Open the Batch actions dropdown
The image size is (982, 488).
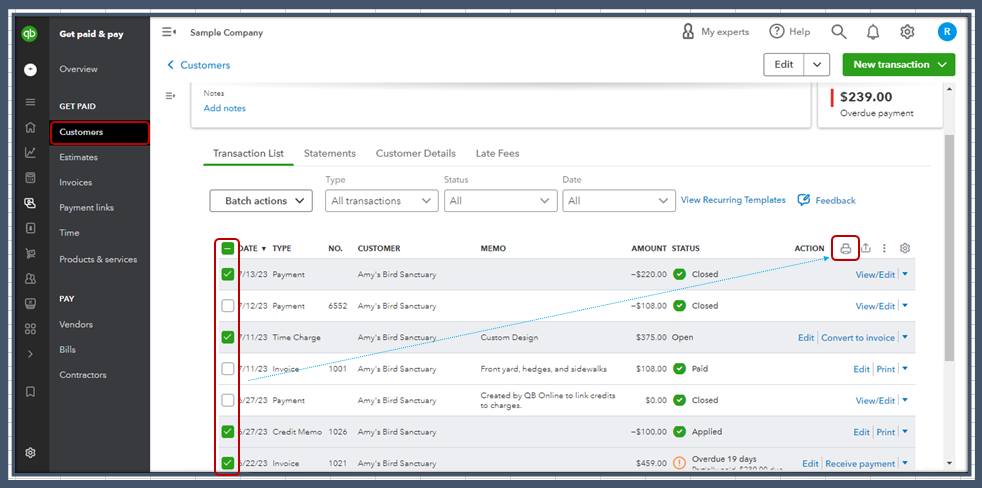(x=261, y=201)
